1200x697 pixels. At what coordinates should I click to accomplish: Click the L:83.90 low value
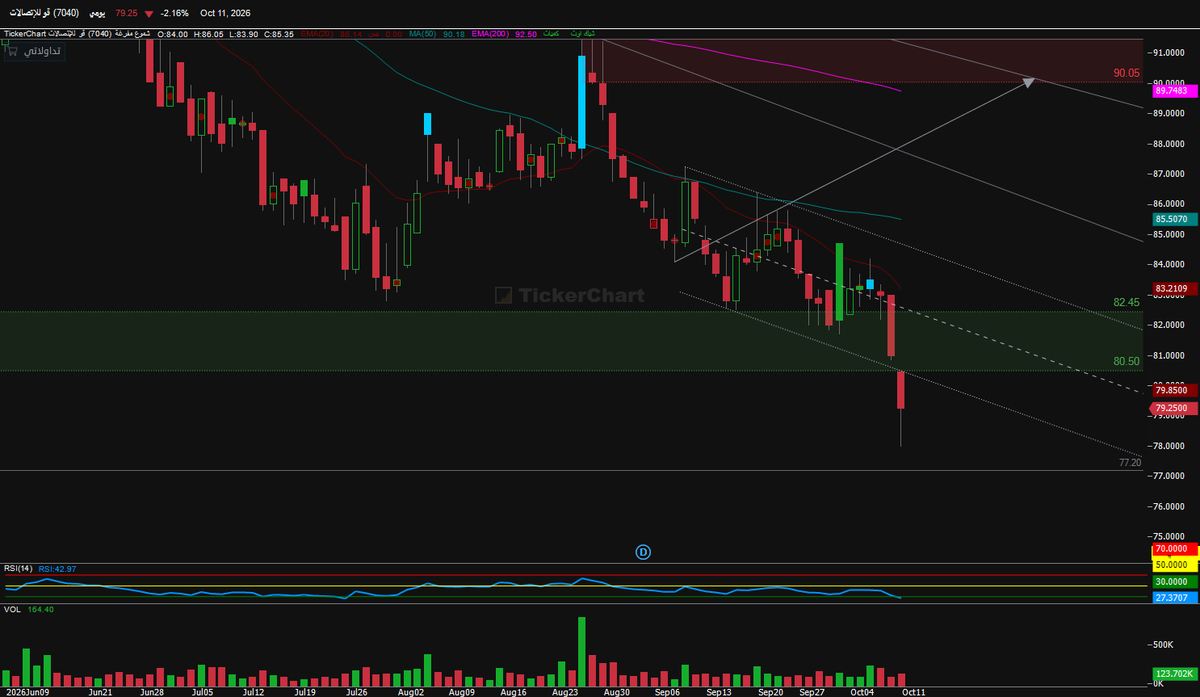click(x=244, y=34)
